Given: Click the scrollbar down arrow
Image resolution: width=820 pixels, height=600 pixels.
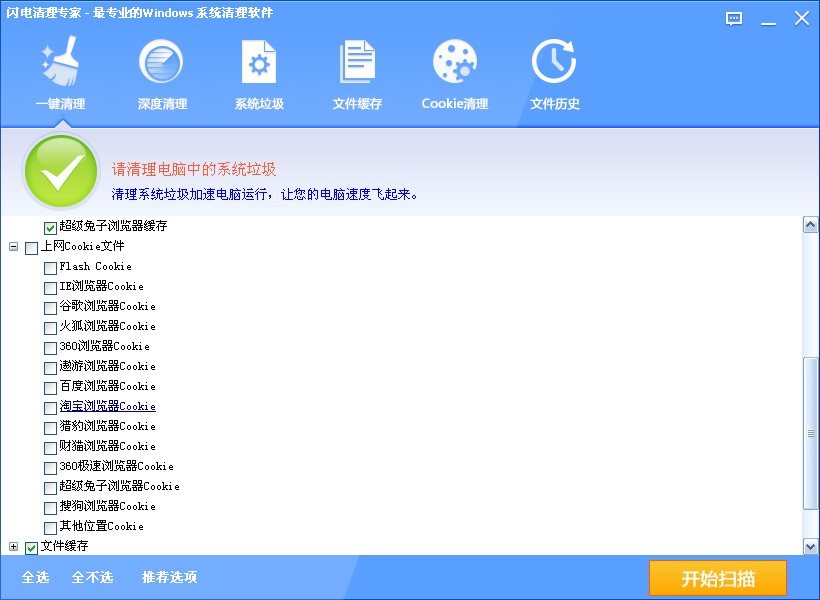Looking at the screenshot, I should click(811, 547).
